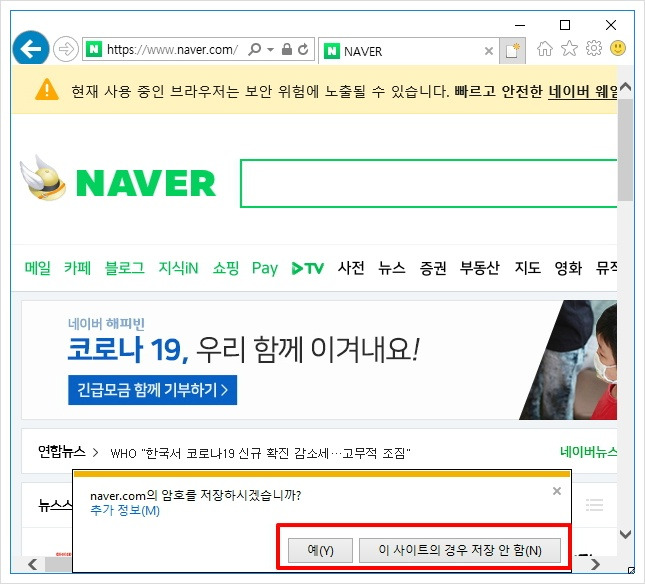
Task: Open the 쇼핑 menu link
Action: coord(225,268)
